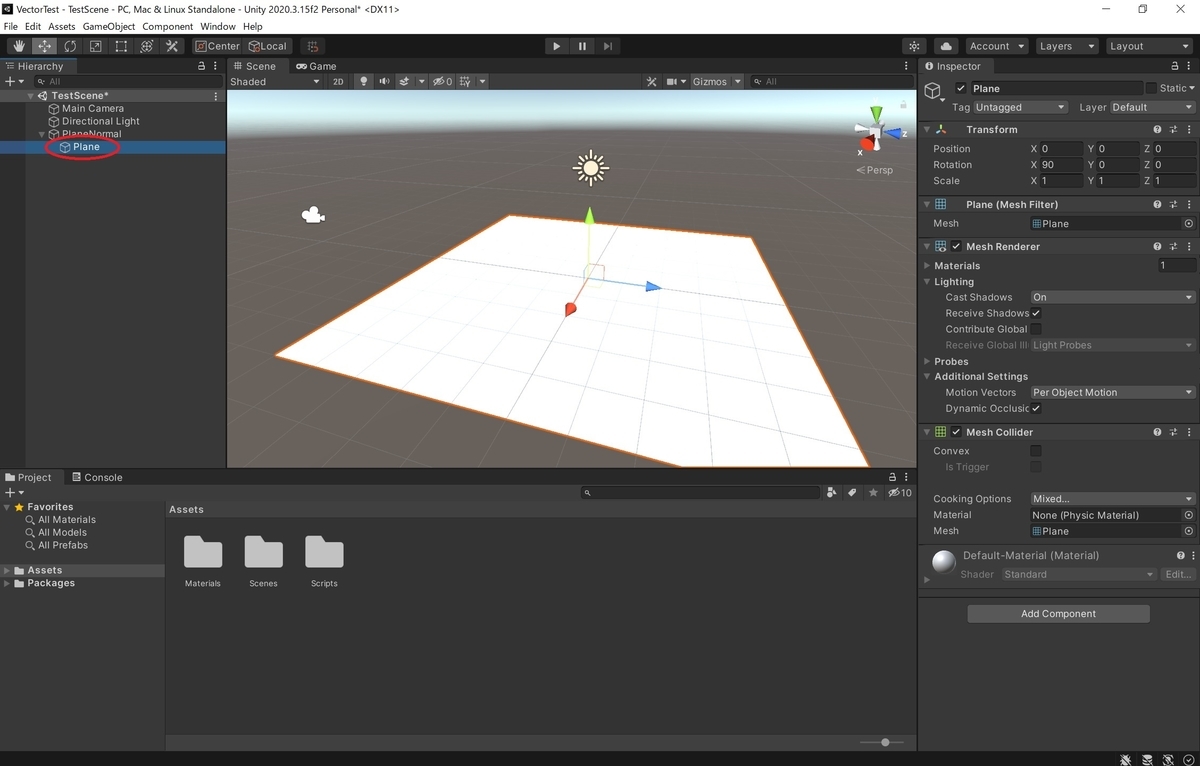The height and width of the screenshot is (766, 1200).
Task: Select Directional Light in Hierarchy
Action: pos(100,121)
